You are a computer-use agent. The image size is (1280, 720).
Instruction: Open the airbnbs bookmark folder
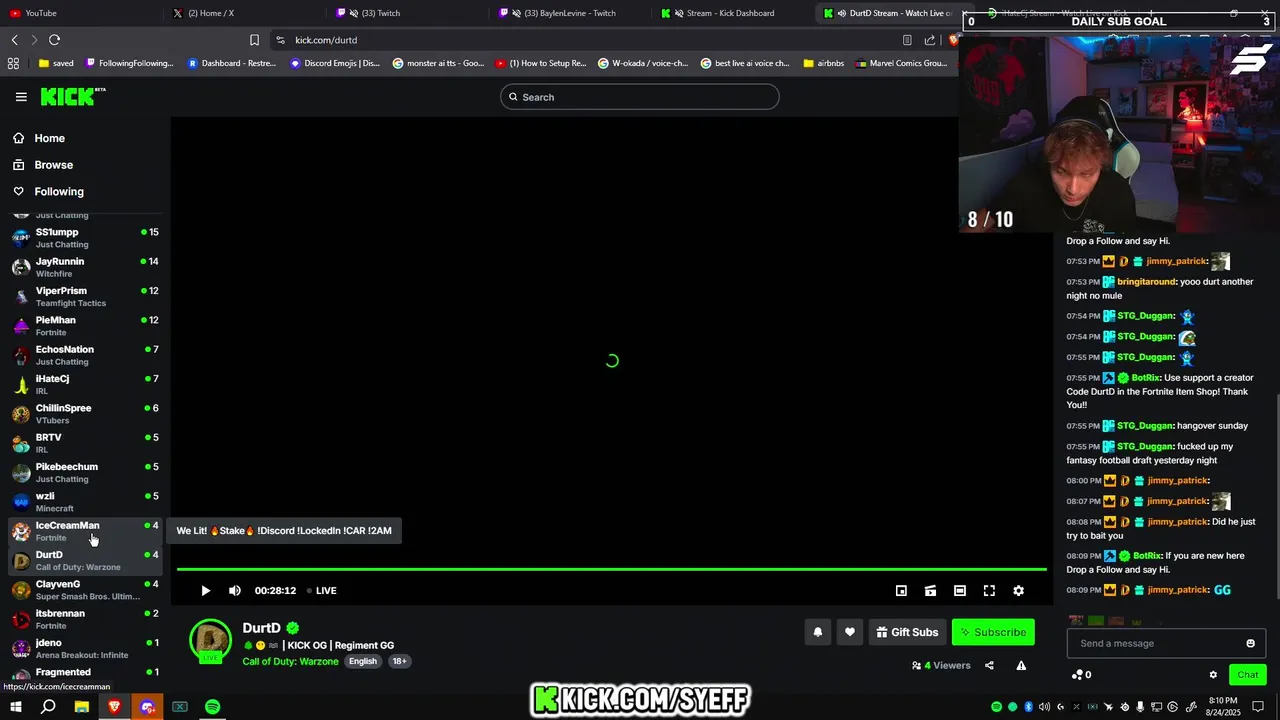click(822, 63)
